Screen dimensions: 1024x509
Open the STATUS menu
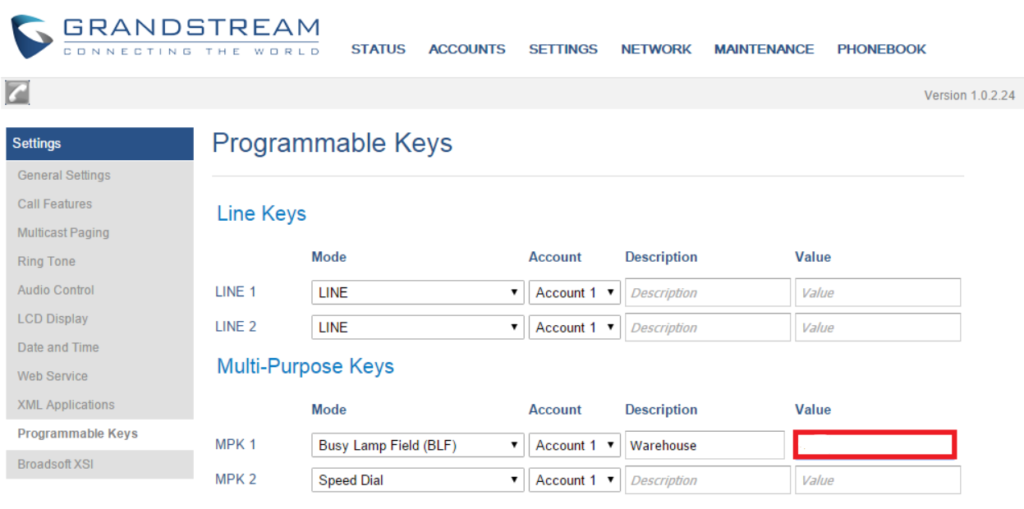click(378, 49)
